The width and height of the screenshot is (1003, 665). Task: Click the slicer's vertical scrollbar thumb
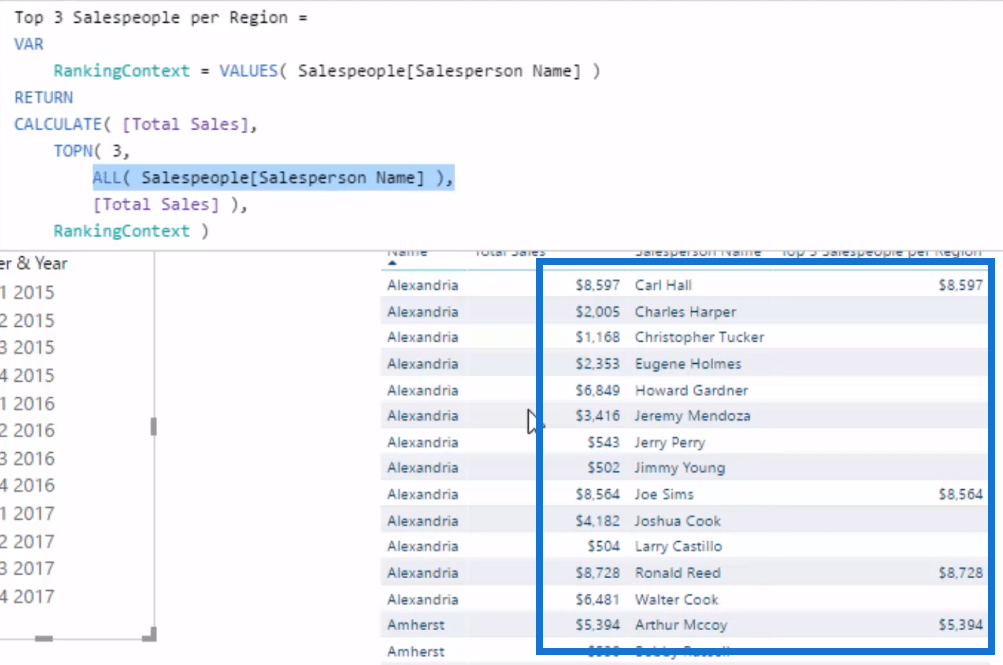pyautogui.click(x=154, y=426)
